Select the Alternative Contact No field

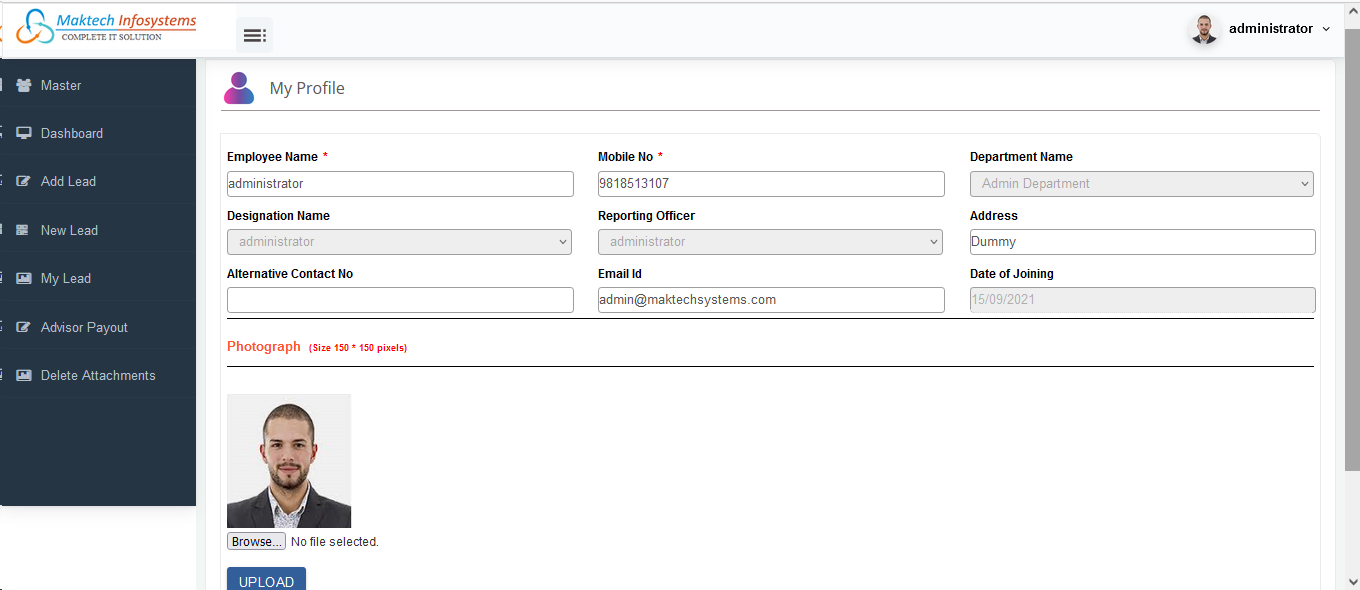click(400, 300)
